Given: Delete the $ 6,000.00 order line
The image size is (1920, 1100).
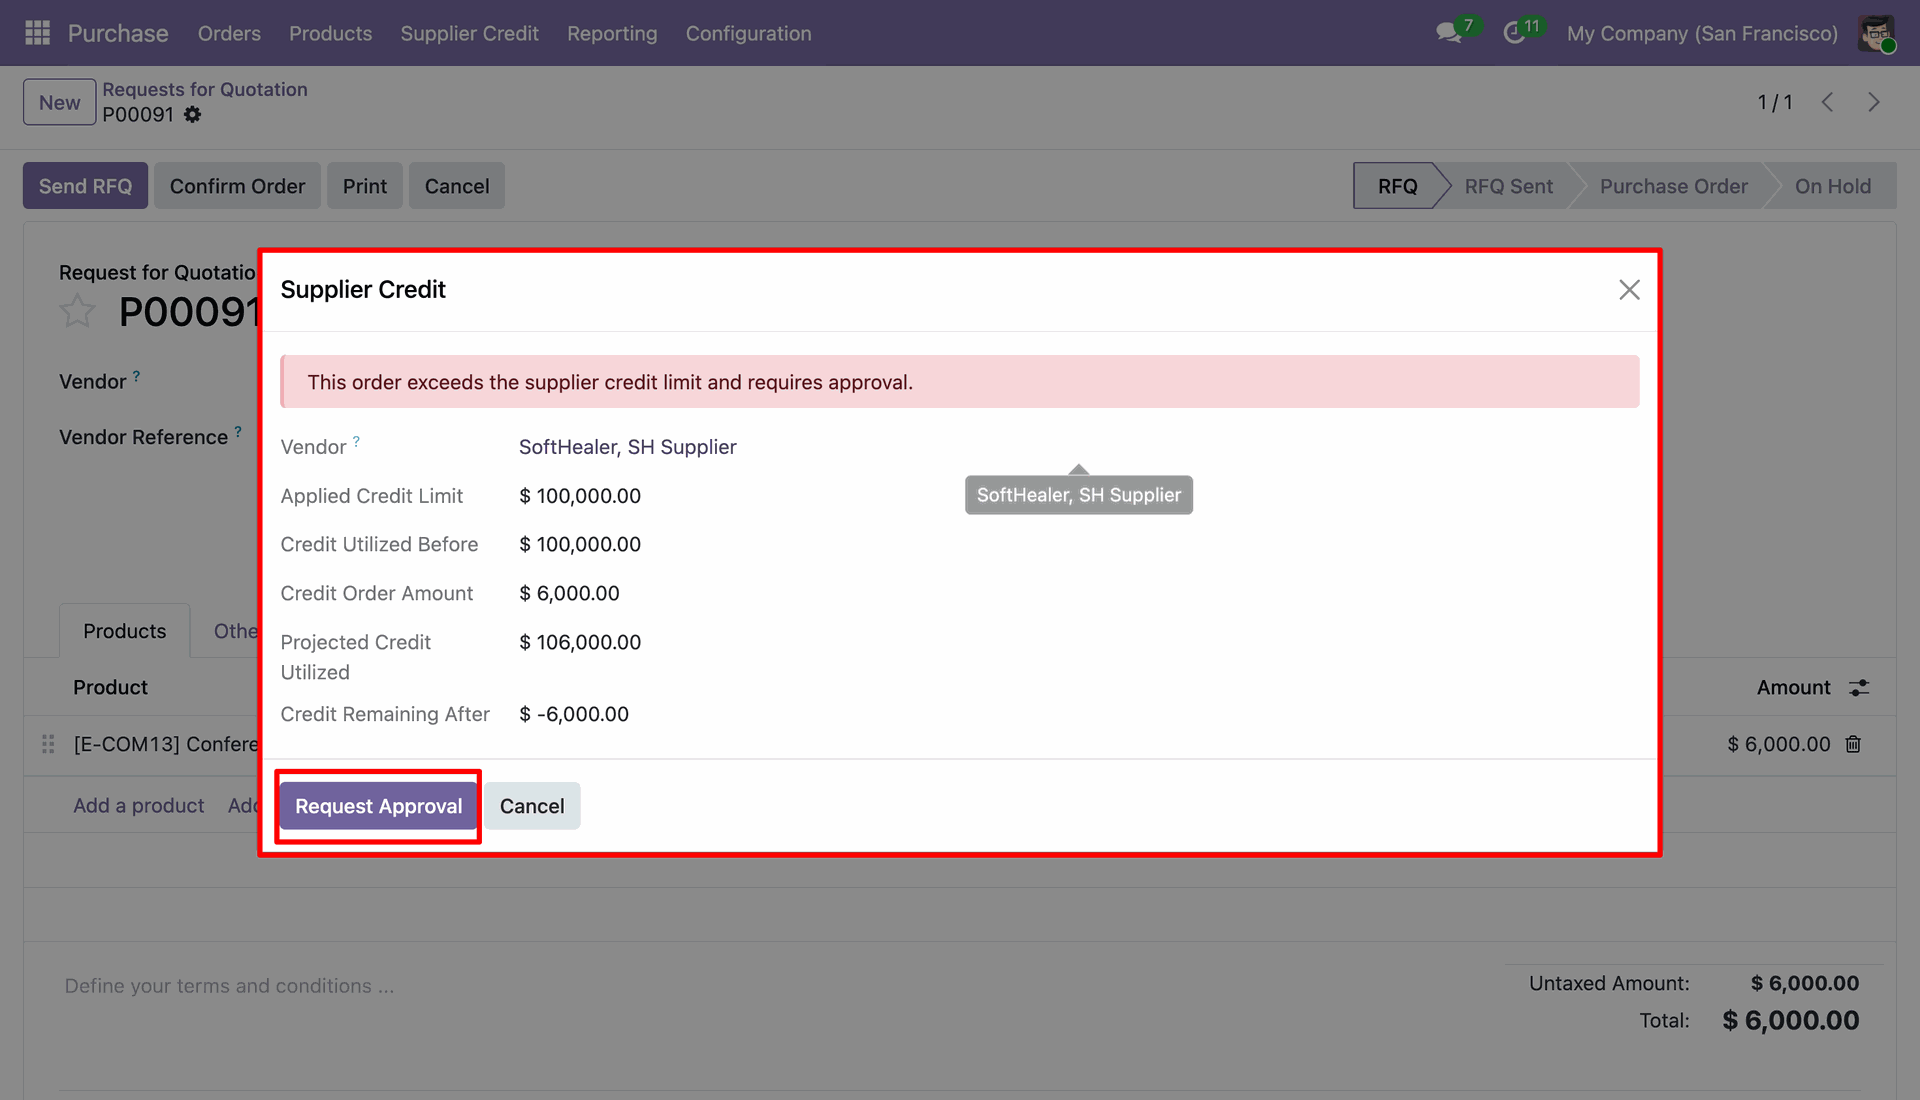Looking at the screenshot, I should click(x=1853, y=744).
